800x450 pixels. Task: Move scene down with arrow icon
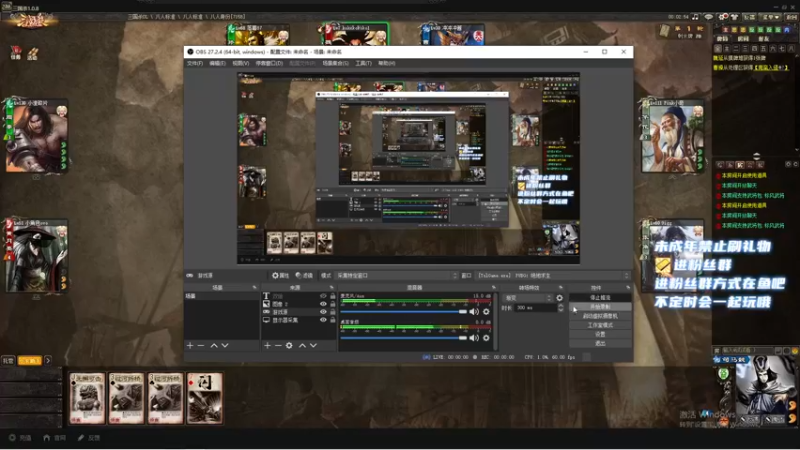225,345
